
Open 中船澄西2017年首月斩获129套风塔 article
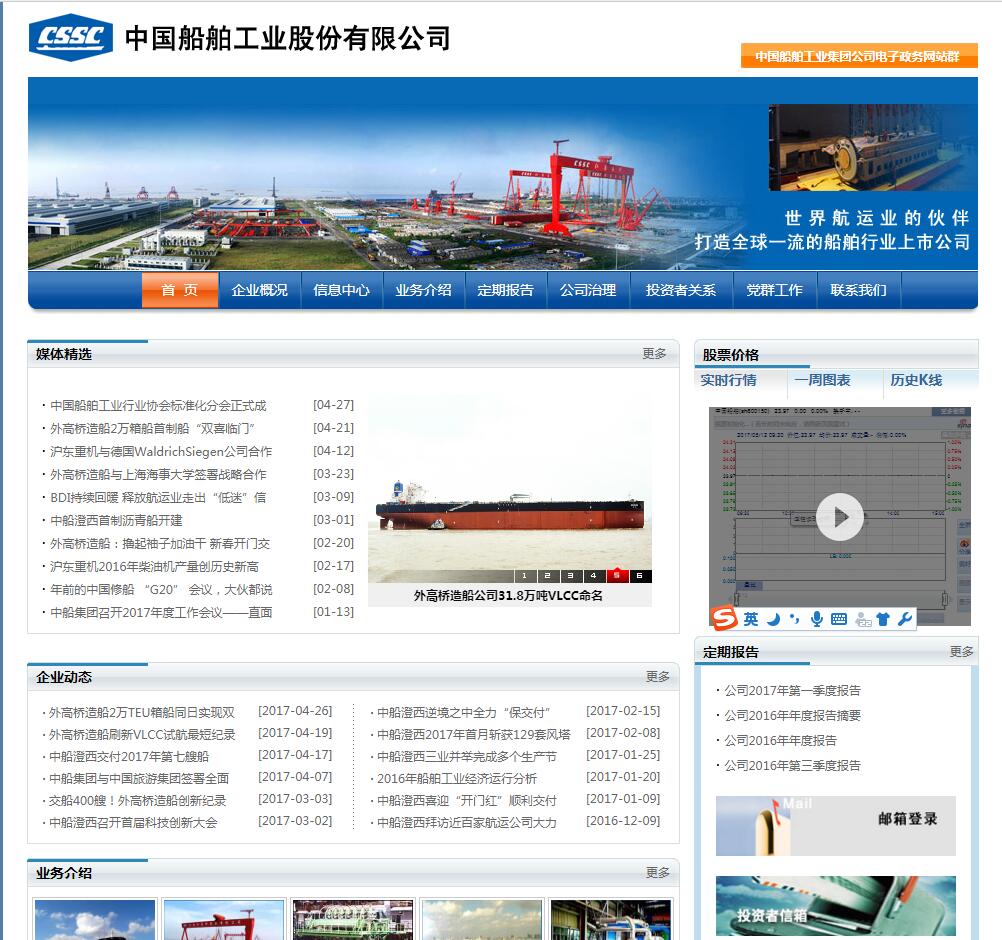point(474,734)
